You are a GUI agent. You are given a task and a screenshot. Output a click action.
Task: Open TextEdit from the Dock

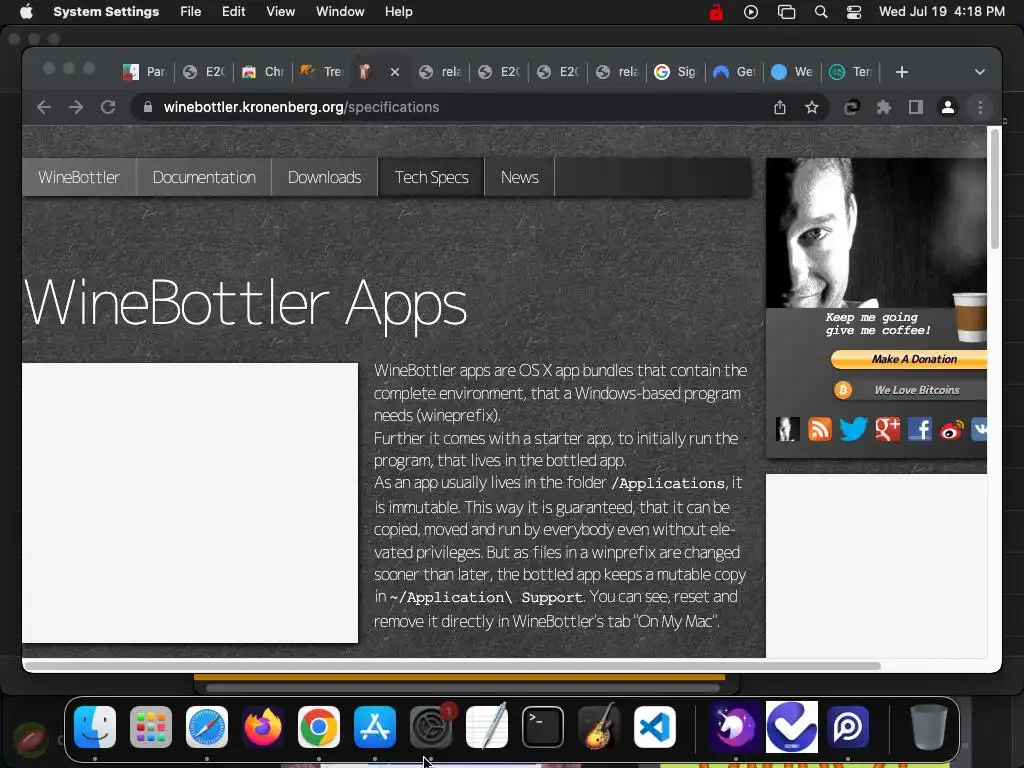click(x=487, y=726)
